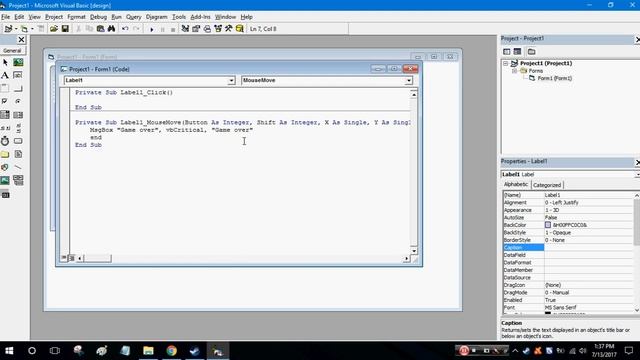Select the FileListBox control tool
This screenshot has width=640, height=360.
[x=18, y=154]
